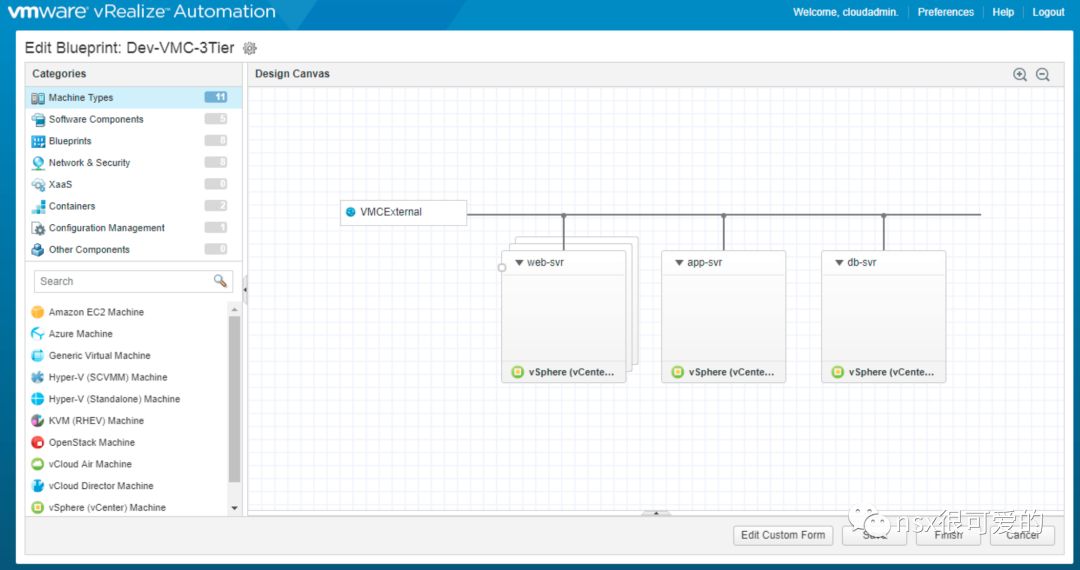The image size is (1080, 570).
Task: Click the Edit Custom Form button
Action: click(x=783, y=535)
